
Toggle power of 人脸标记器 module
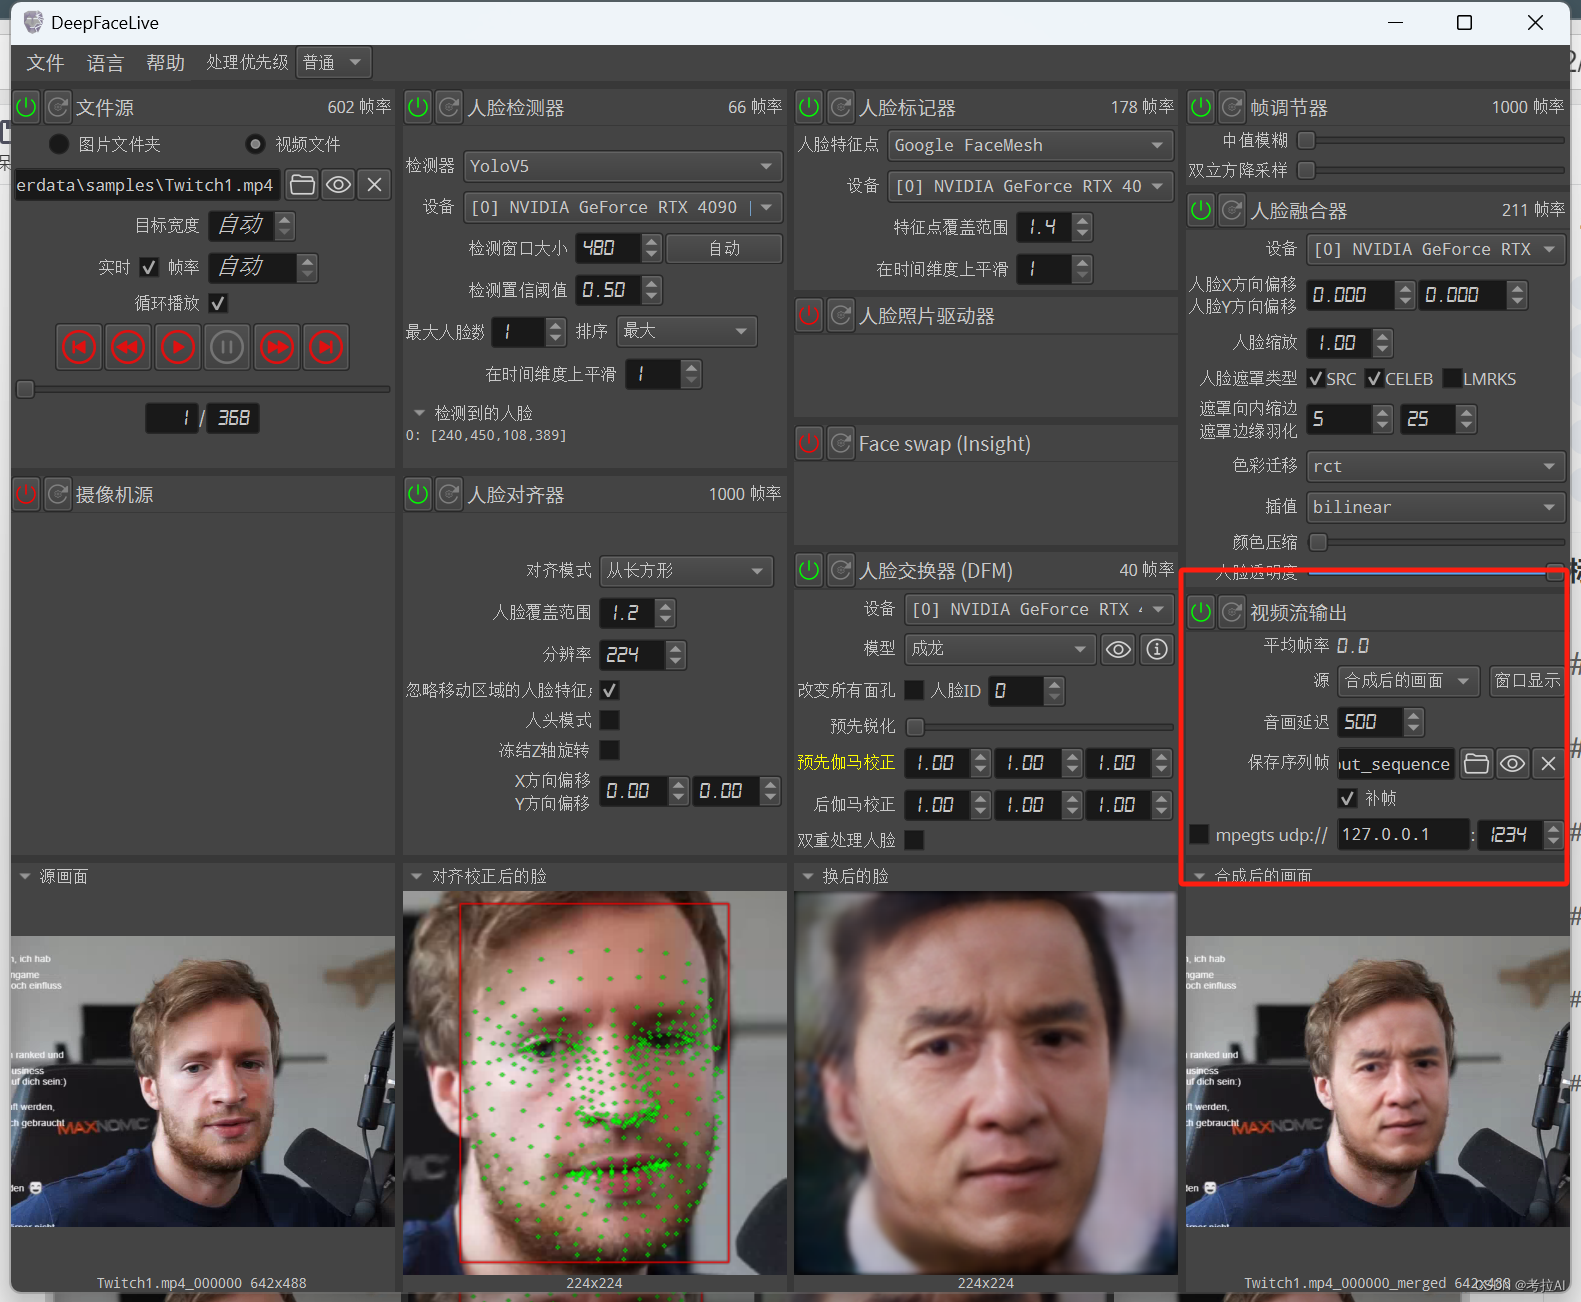pos(809,106)
